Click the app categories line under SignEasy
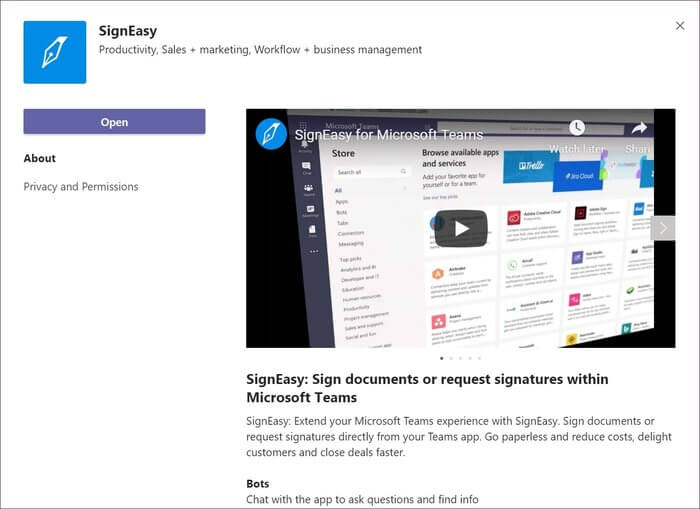 [x=260, y=50]
